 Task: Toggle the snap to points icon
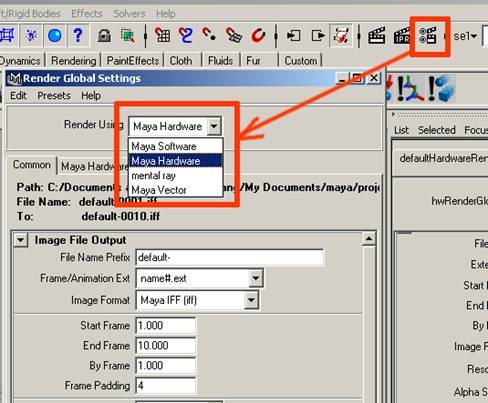tap(209, 34)
